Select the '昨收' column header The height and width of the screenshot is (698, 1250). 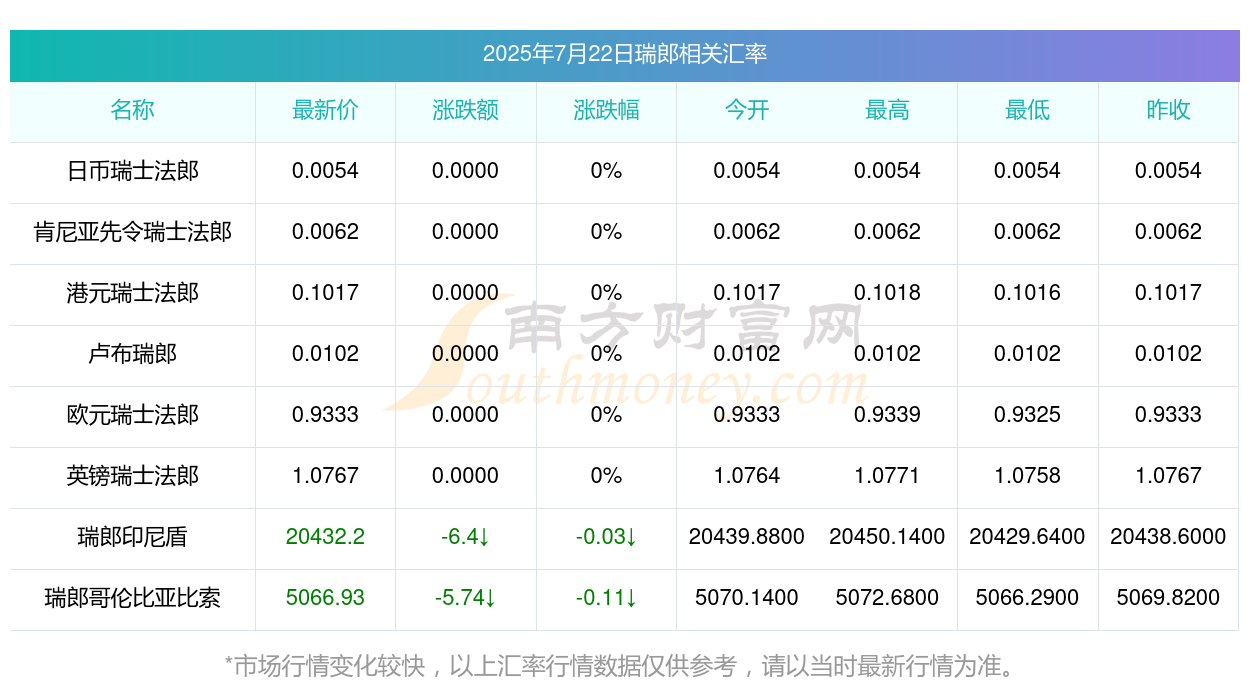[1168, 110]
